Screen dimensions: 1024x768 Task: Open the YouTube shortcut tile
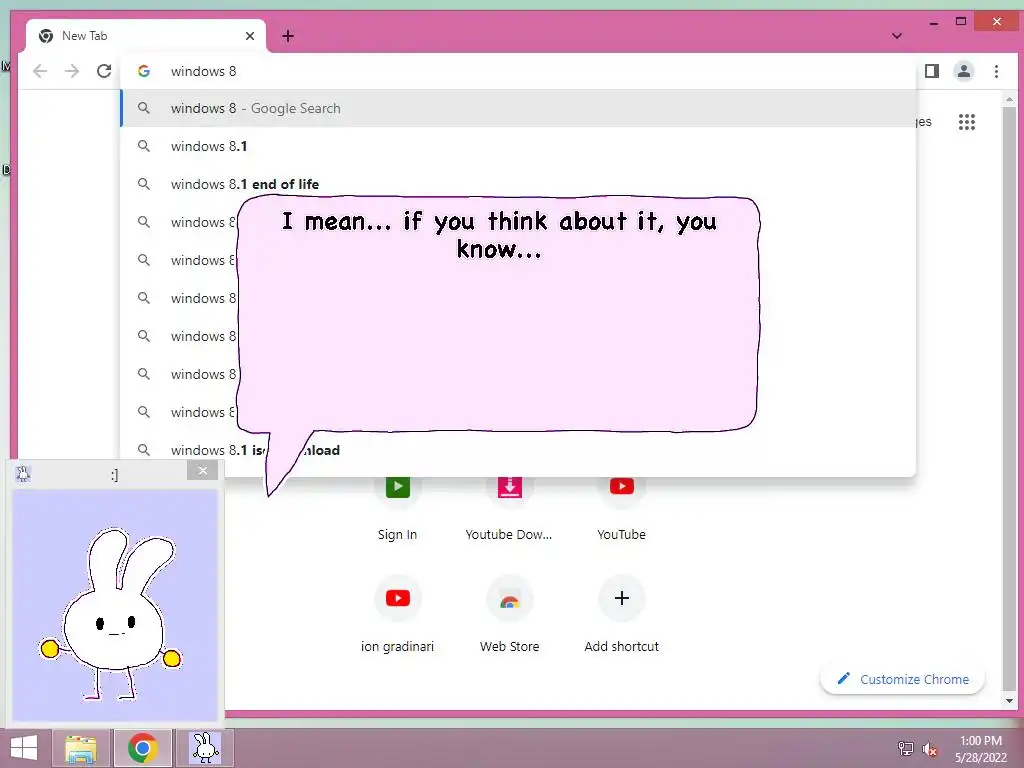coord(622,507)
